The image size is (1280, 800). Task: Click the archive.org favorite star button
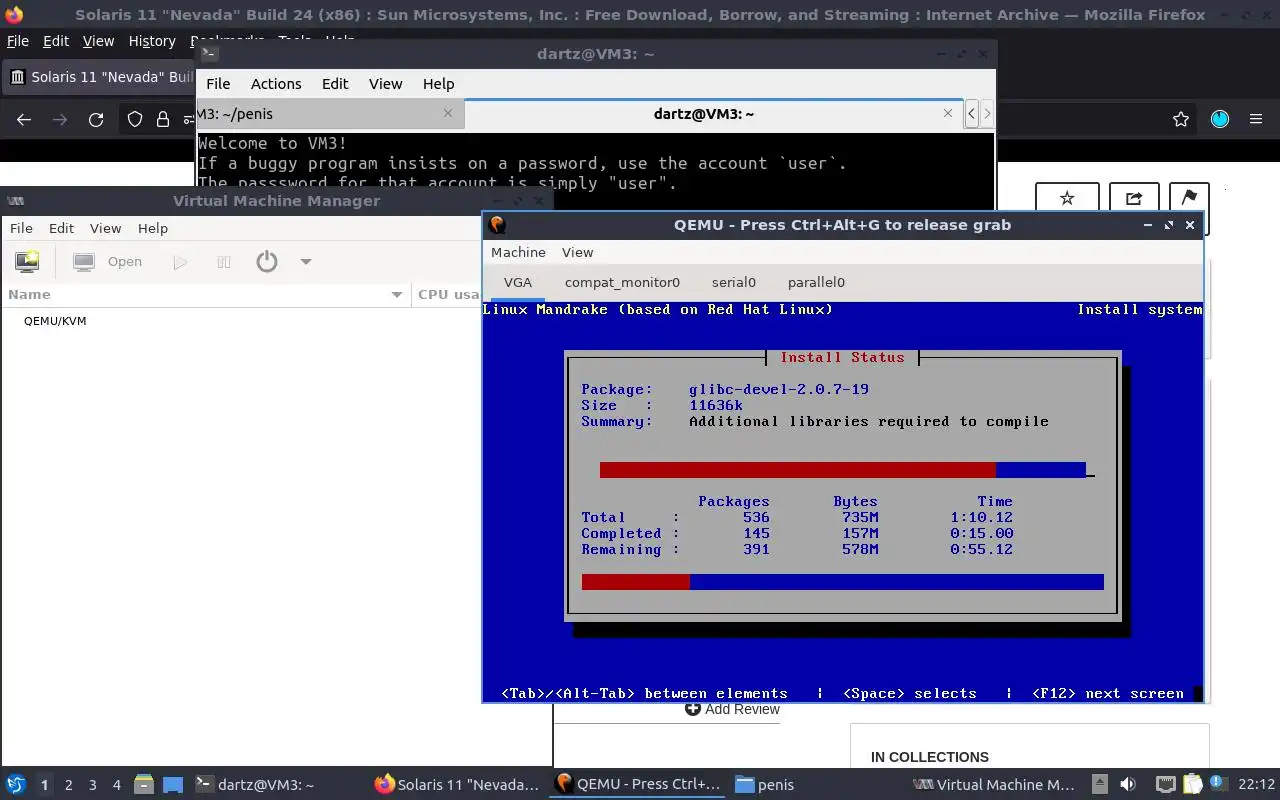(x=1067, y=198)
